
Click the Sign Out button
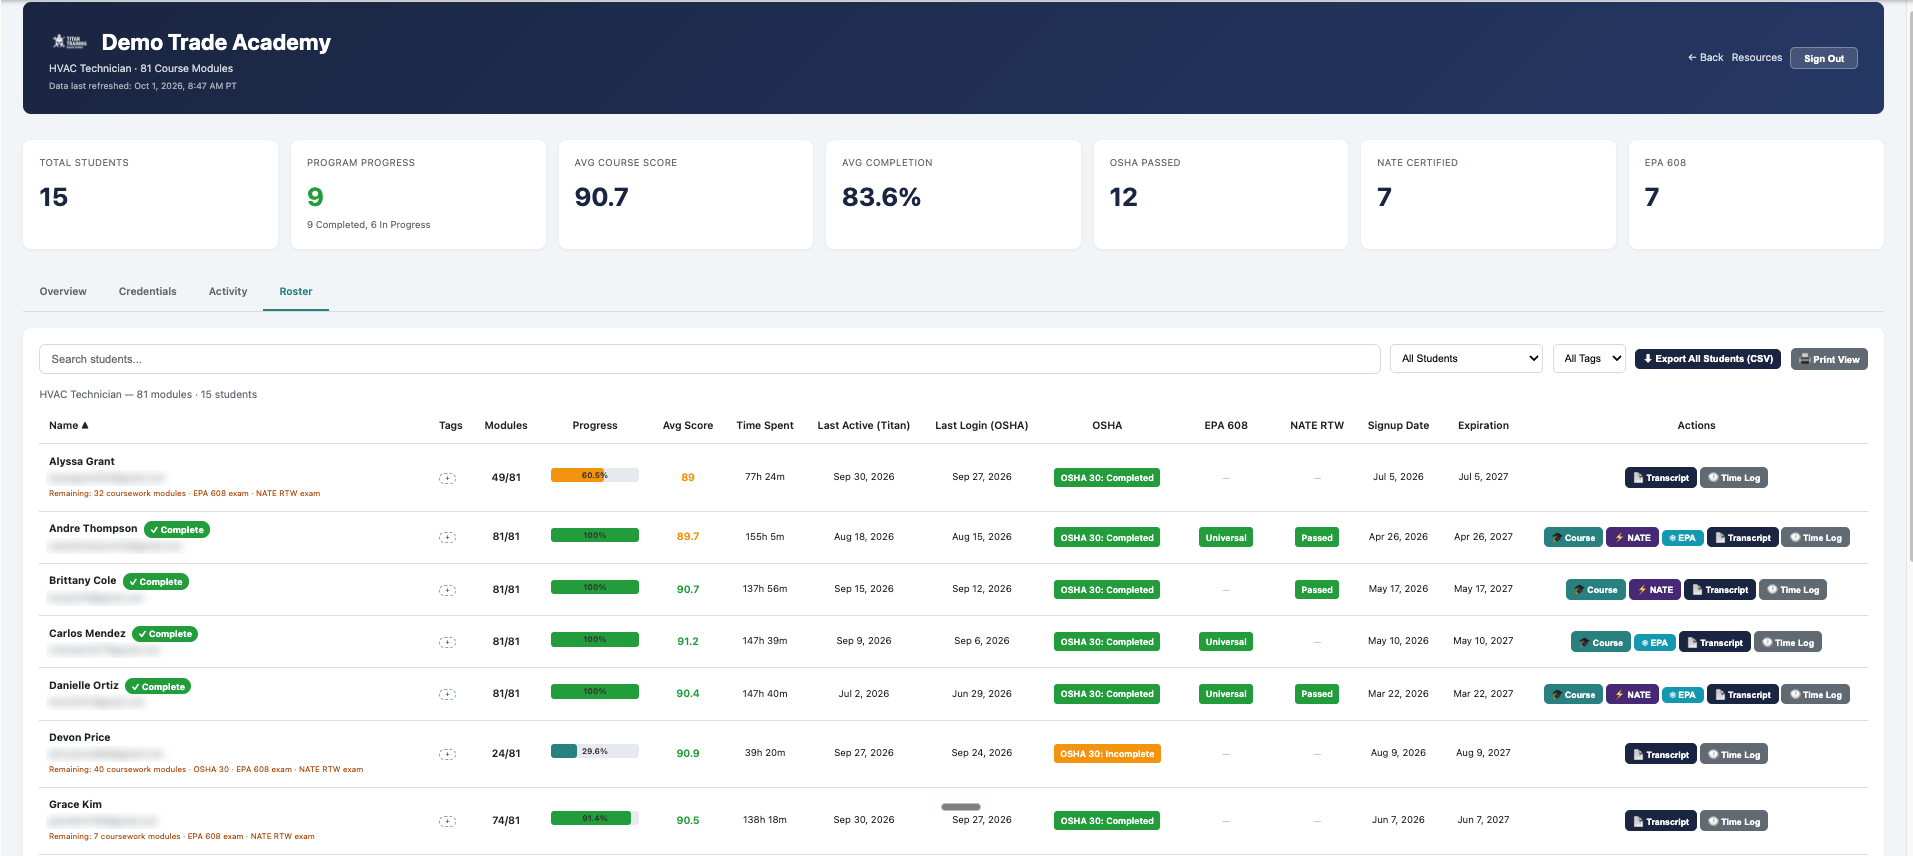[1824, 58]
